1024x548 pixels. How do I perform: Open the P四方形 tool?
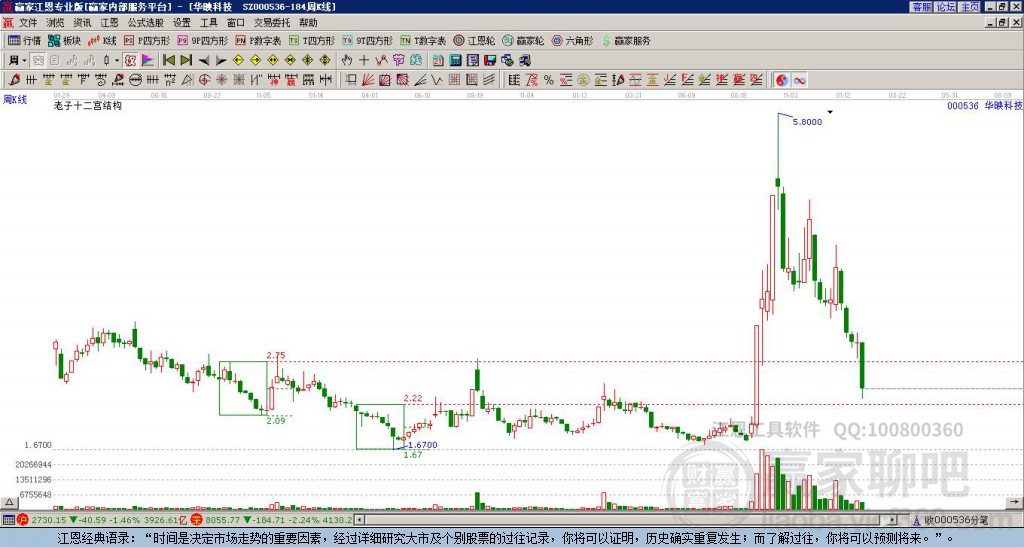point(147,40)
